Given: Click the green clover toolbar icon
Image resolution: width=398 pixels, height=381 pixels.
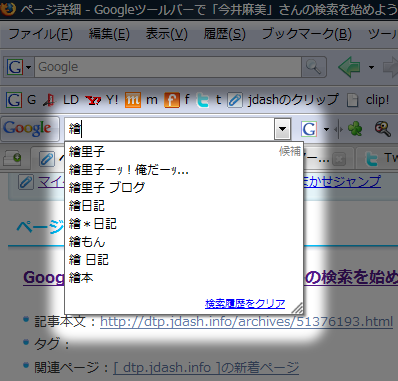Looking at the screenshot, I should click(355, 129).
